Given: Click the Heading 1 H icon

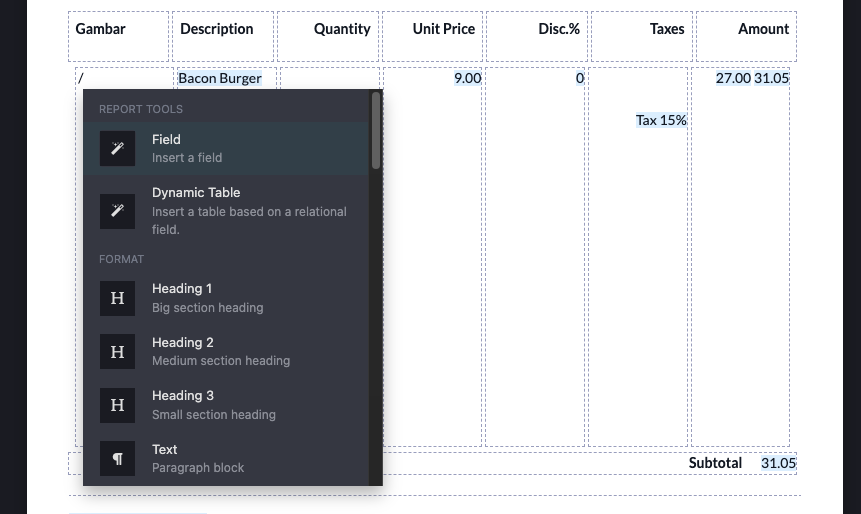Looking at the screenshot, I should (118, 298).
